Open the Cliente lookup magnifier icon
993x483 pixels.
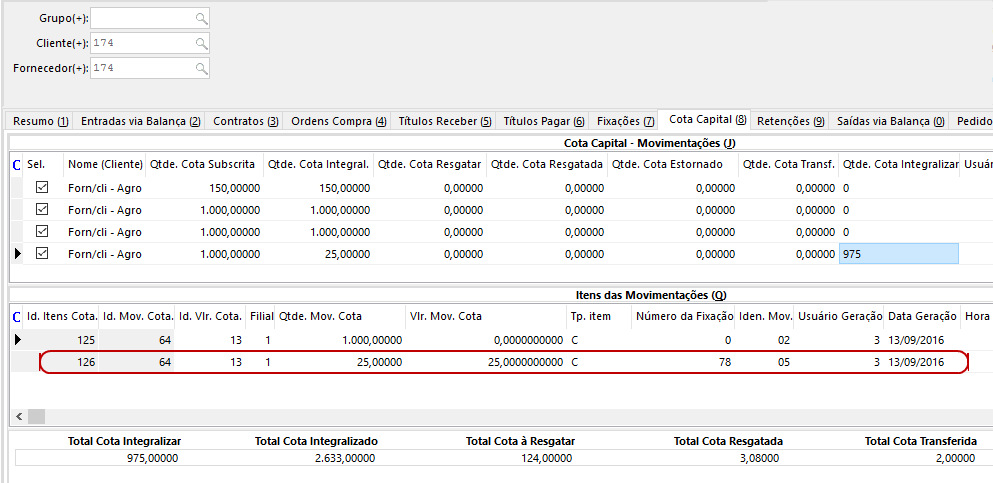point(202,43)
